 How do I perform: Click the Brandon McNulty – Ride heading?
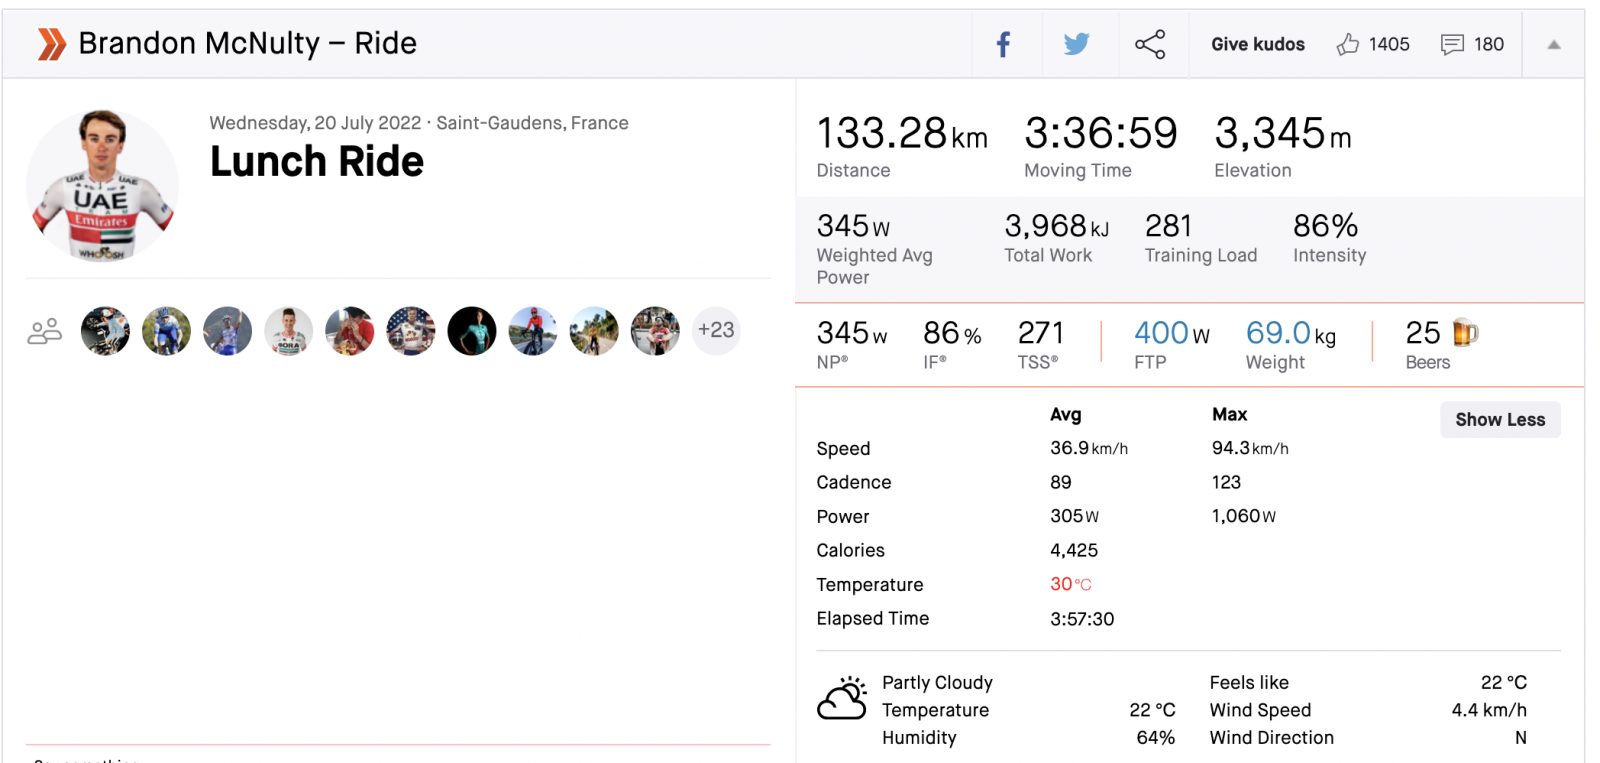click(247, 44)
